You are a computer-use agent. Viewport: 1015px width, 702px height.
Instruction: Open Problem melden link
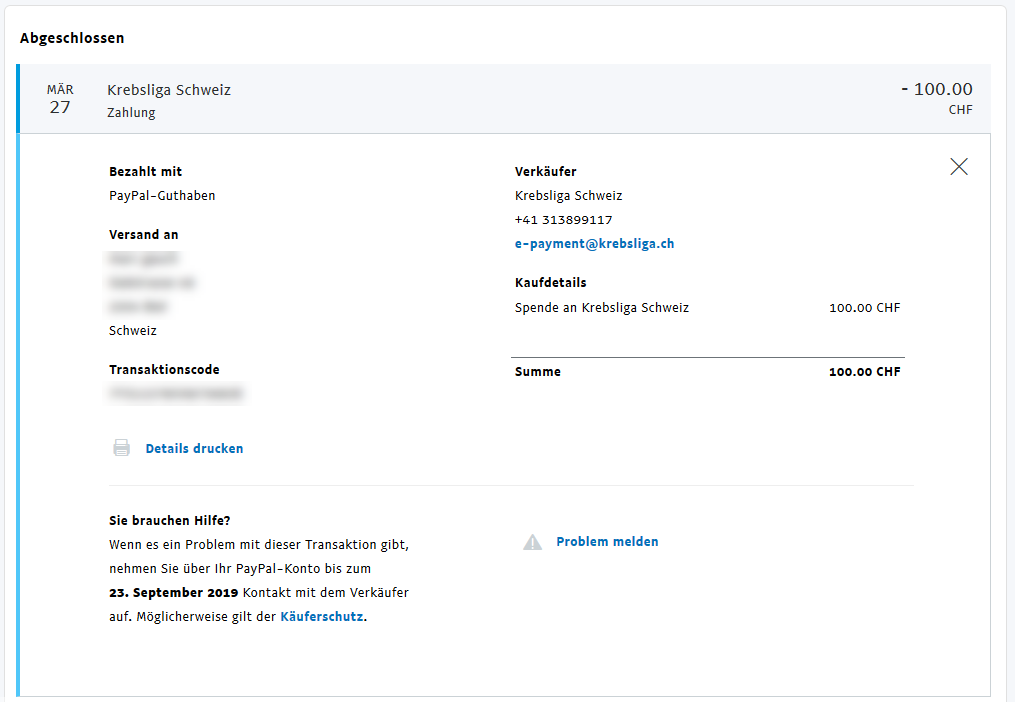coord(607,541)
